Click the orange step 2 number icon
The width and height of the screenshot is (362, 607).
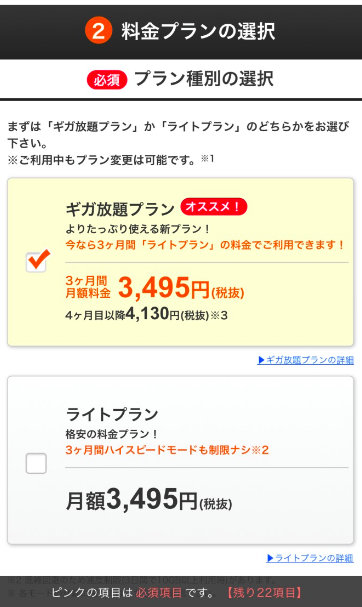click(98, 30)
